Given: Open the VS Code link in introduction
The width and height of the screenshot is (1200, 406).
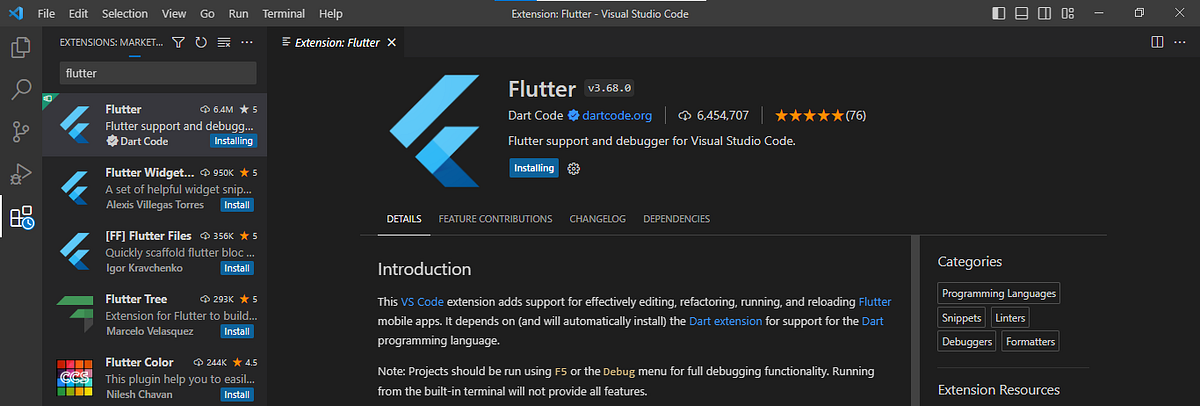Looking at the screenshot, I should (x=422, y=301).
